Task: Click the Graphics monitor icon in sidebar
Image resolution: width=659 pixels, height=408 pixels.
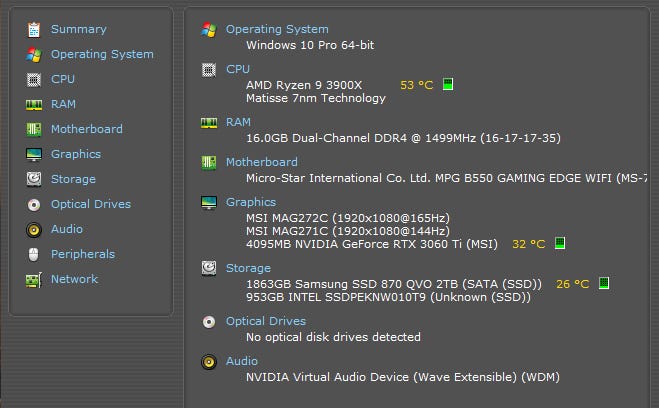Action: click(x=34, y=154)
